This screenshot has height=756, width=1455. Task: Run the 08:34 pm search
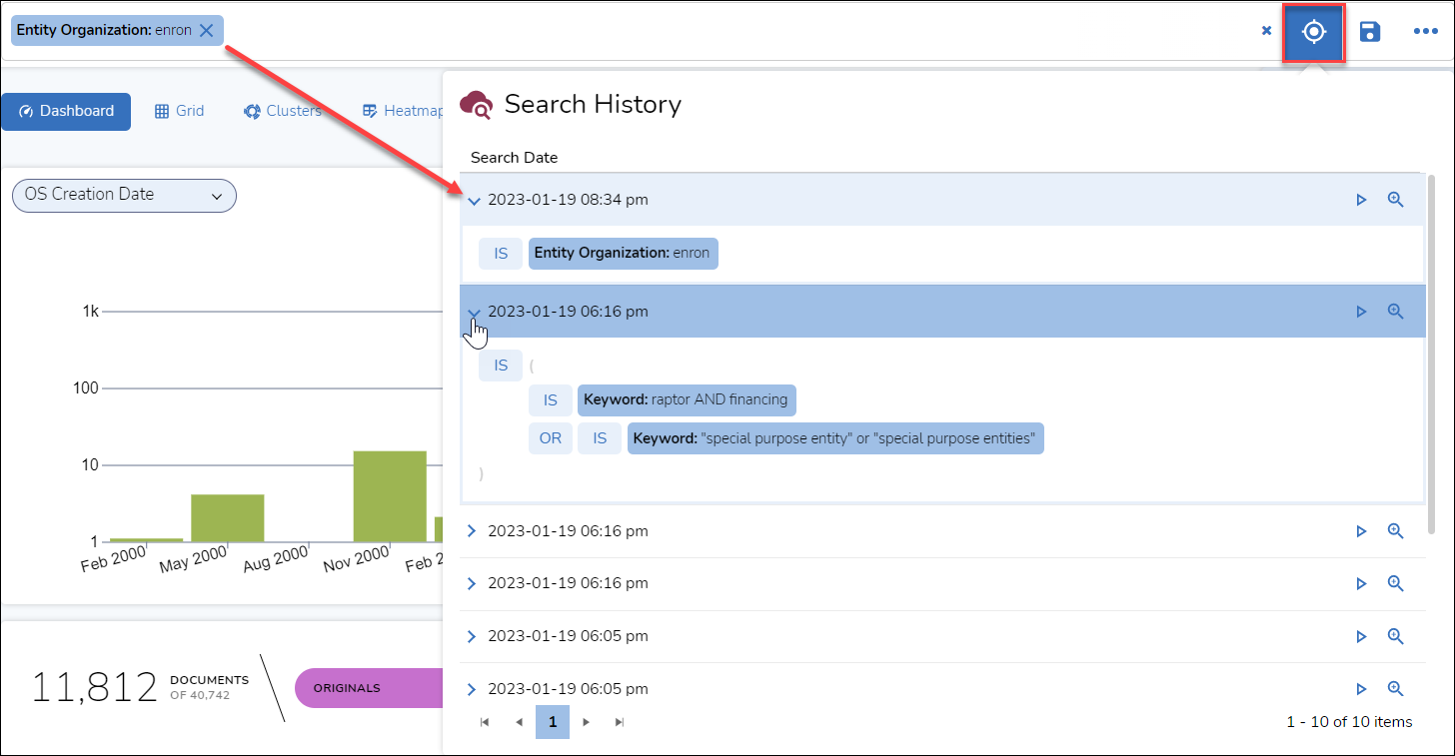[x=1361, y=200]
